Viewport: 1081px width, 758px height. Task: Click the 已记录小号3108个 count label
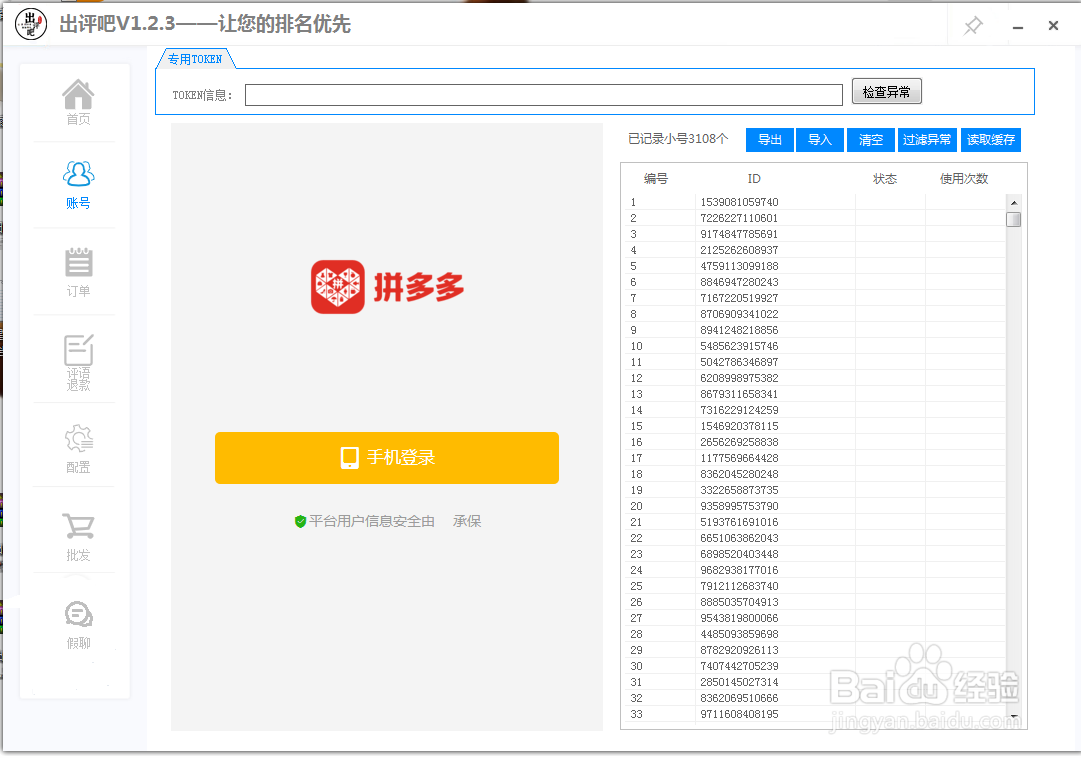click(x=678, y=139)
